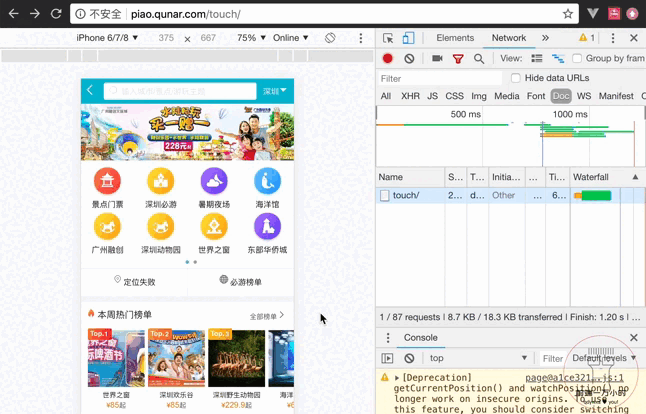Expand the Deprecation warning message
The height and width of the screenshot is (414, 646).
[397, 378]
